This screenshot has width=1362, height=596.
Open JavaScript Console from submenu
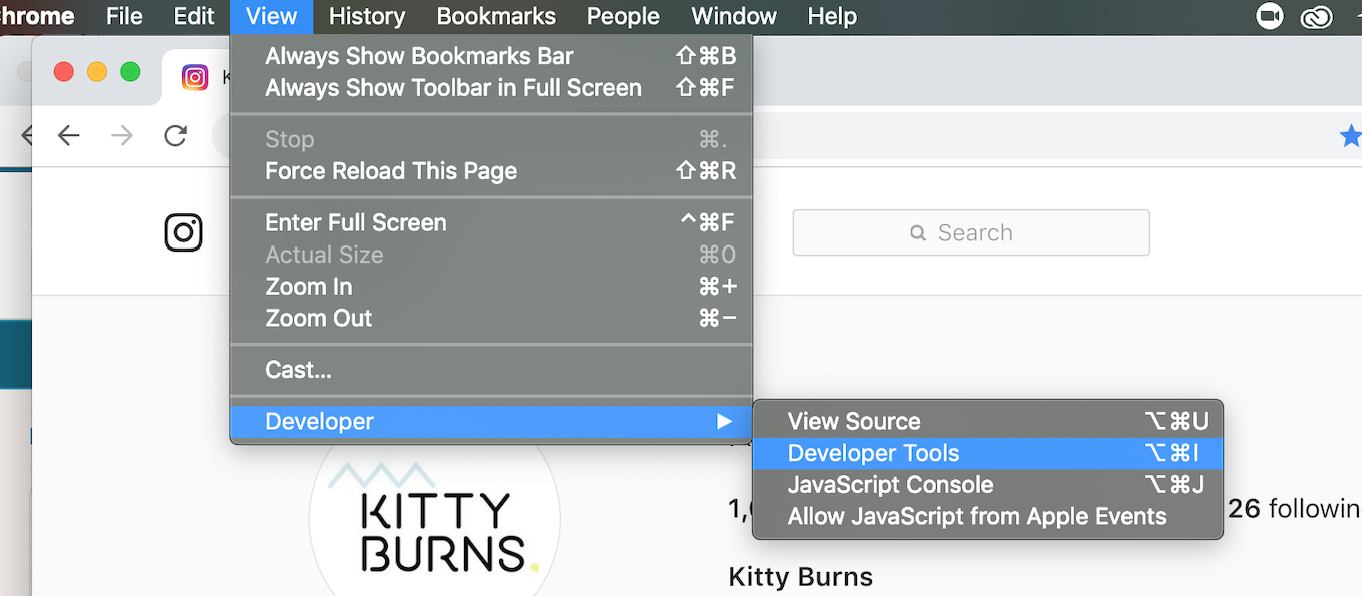(987, 485)
